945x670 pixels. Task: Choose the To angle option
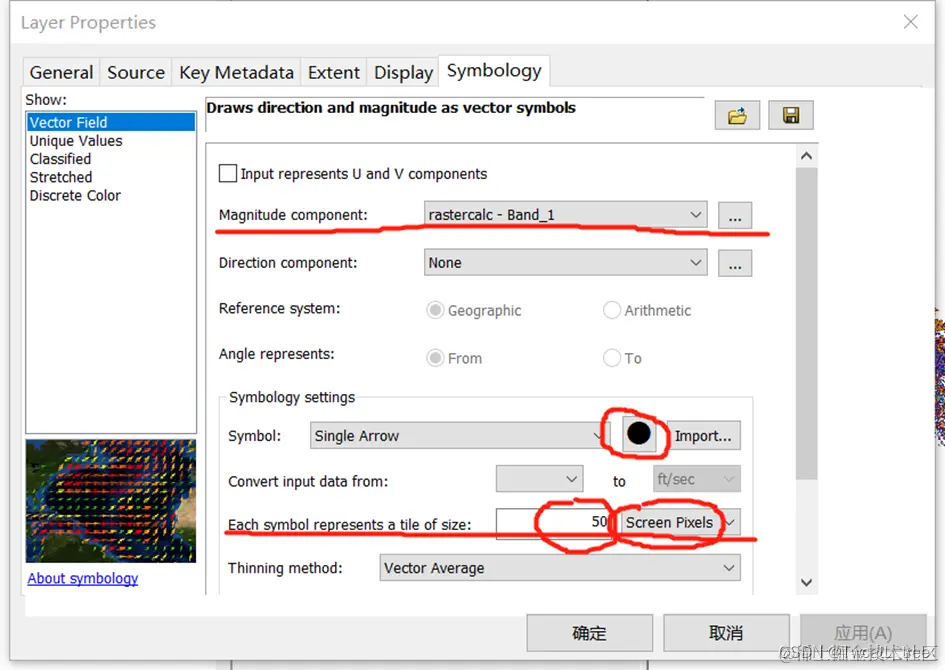coord(612,358)
